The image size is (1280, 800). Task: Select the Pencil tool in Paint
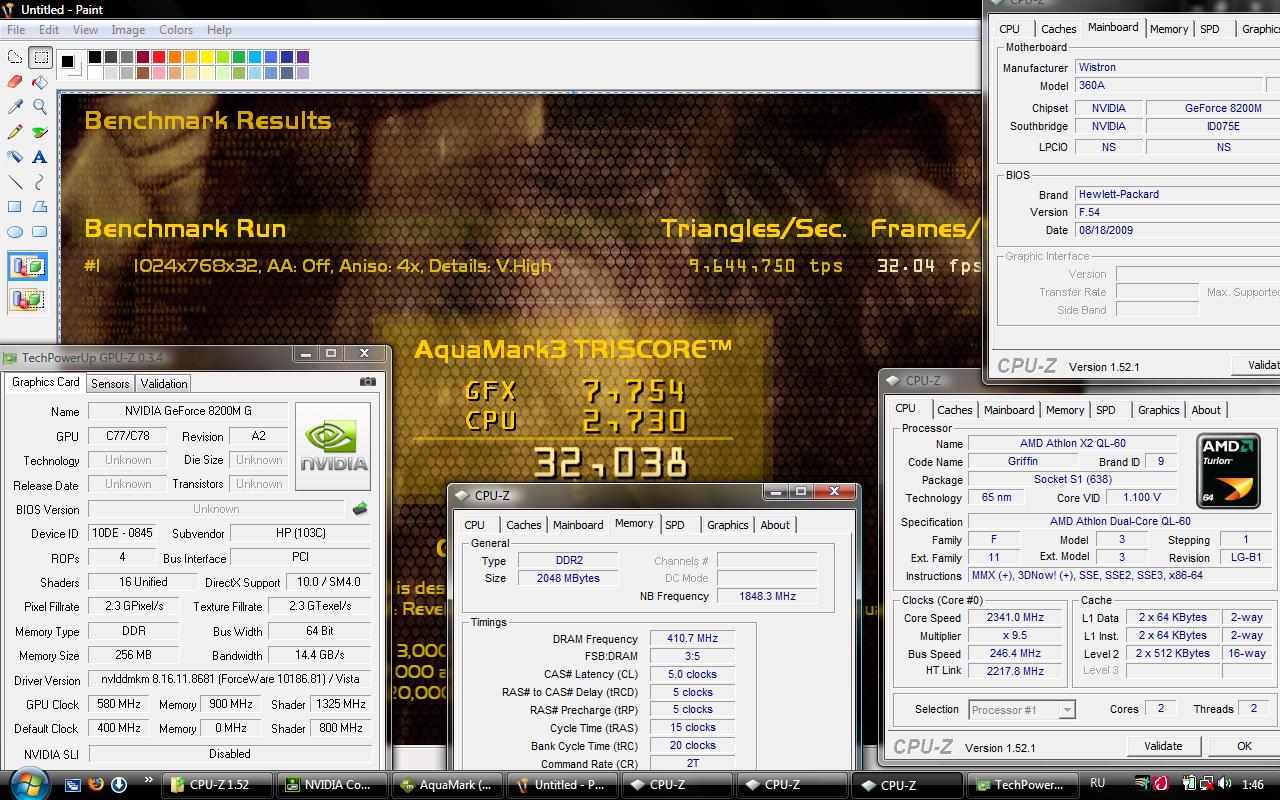tap(15, 132)
